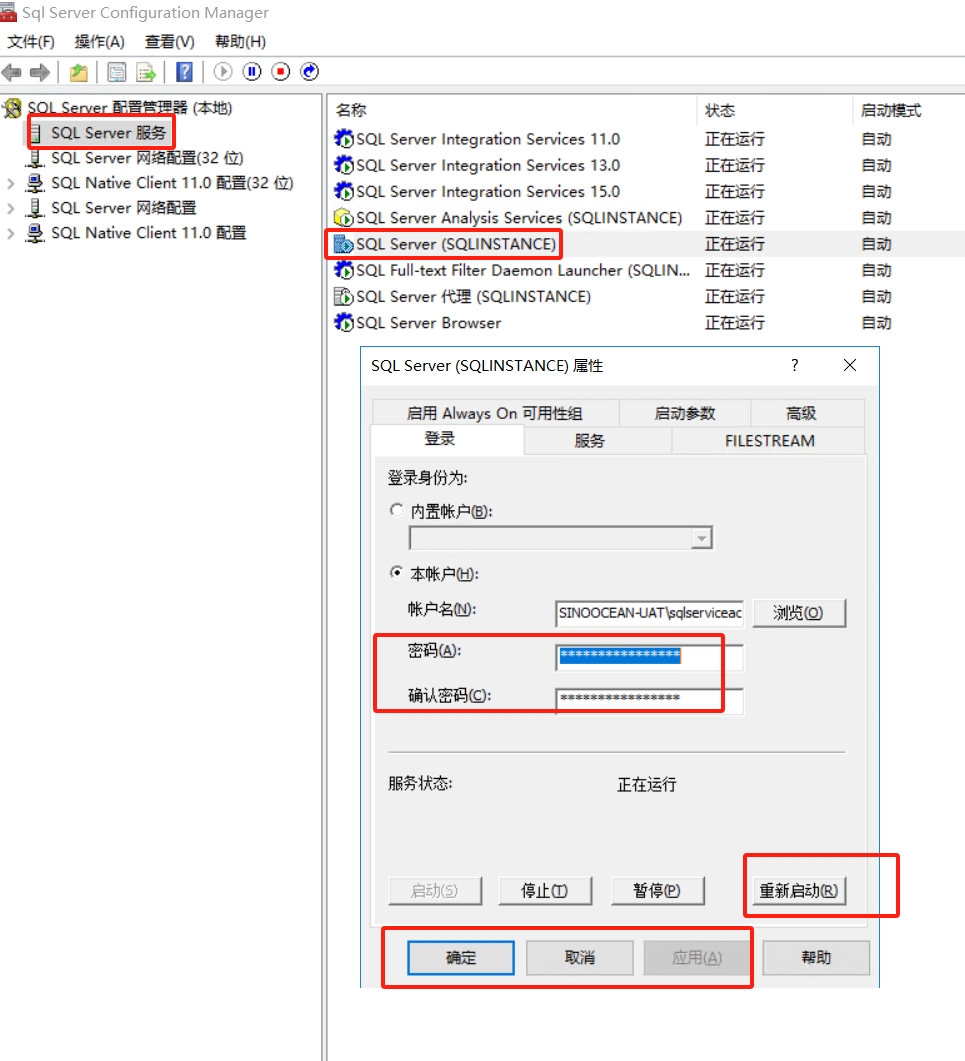Switch to the 启动参数 tab
Image resolution: width=965 pixels, height=1061 pixels.
click(x=685, y=413)
